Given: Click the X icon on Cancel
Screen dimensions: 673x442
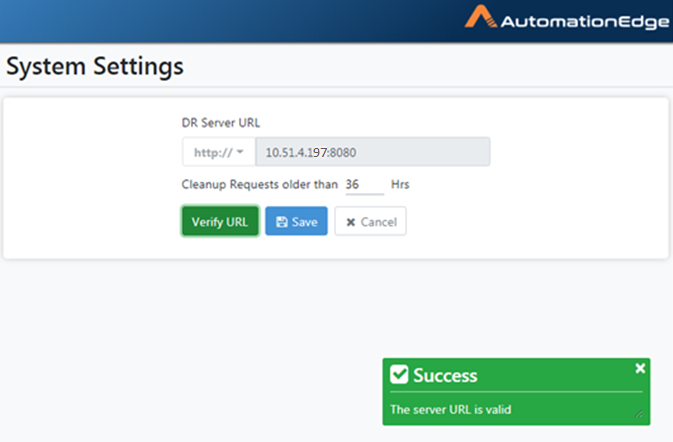Looking at the screenshot, I should tap(351, 222).
